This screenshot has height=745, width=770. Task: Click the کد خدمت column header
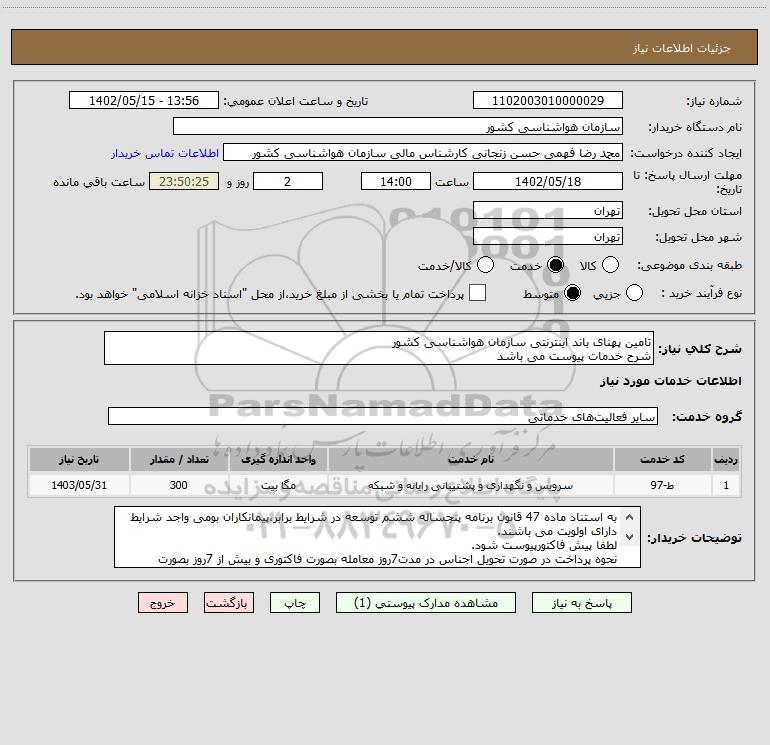[662, 460]
